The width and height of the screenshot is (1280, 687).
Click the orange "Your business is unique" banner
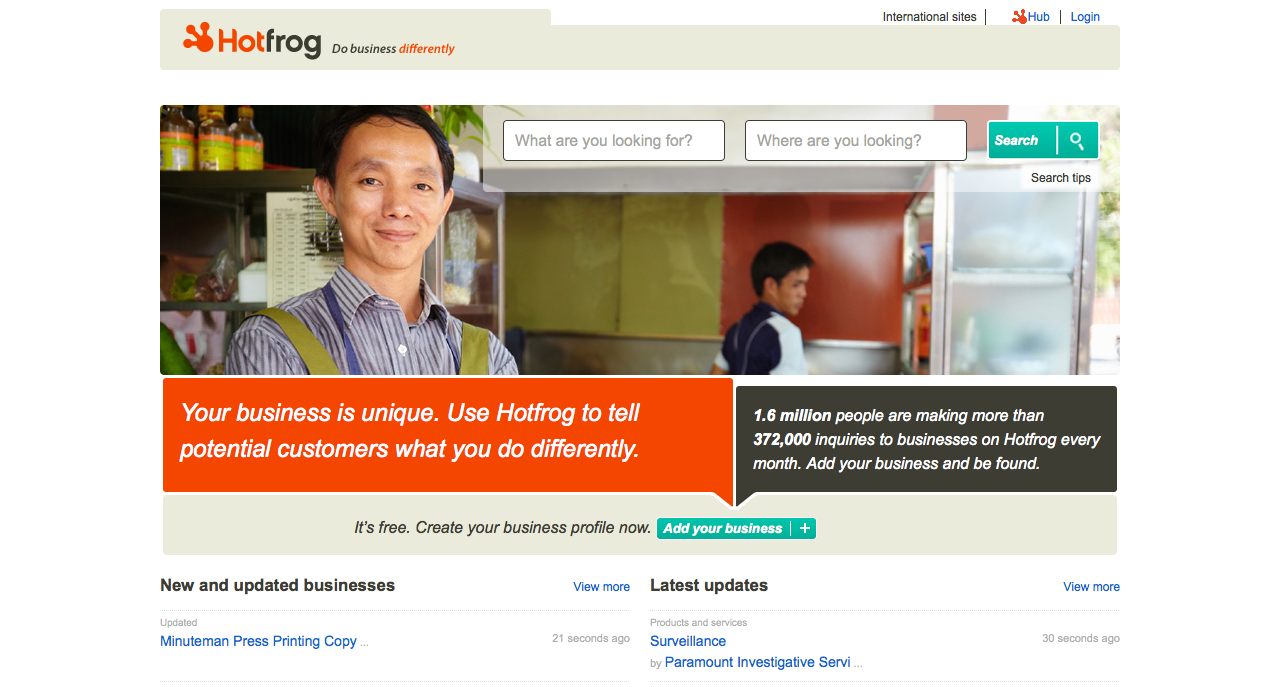pos(448,434)
